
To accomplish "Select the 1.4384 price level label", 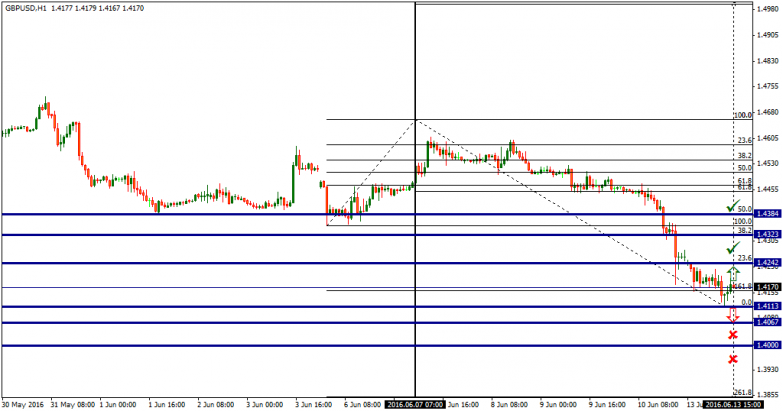I will [x=767, y=213].
